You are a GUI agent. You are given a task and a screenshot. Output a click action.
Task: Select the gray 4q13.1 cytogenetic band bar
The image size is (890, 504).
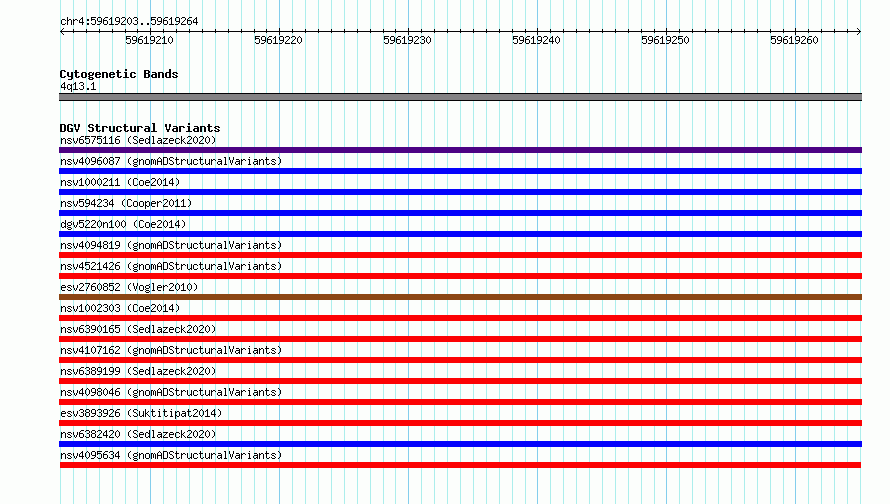(460, 97)
